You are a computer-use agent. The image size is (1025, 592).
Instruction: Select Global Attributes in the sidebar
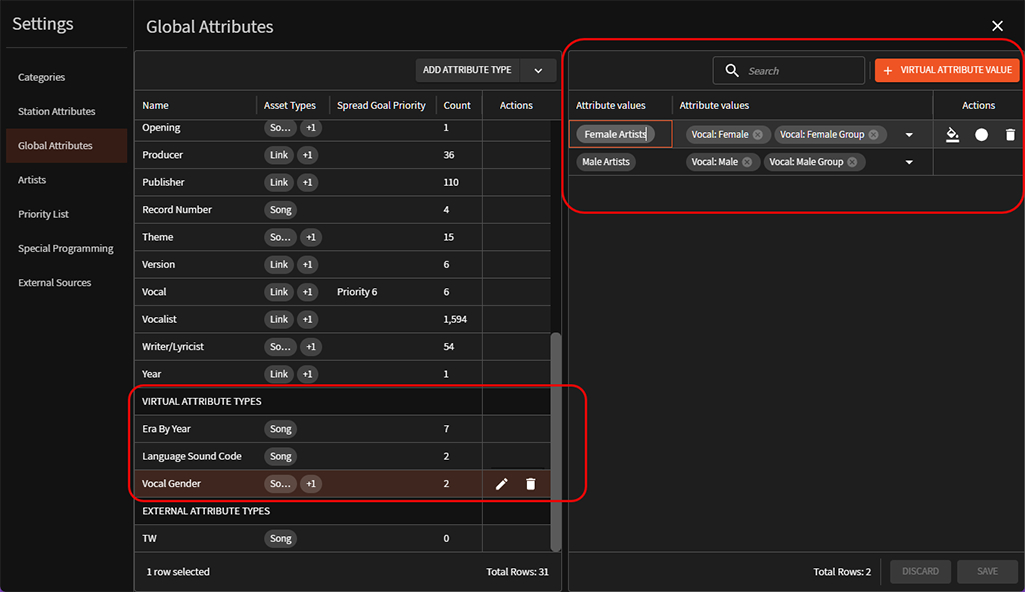coord(67,146)
